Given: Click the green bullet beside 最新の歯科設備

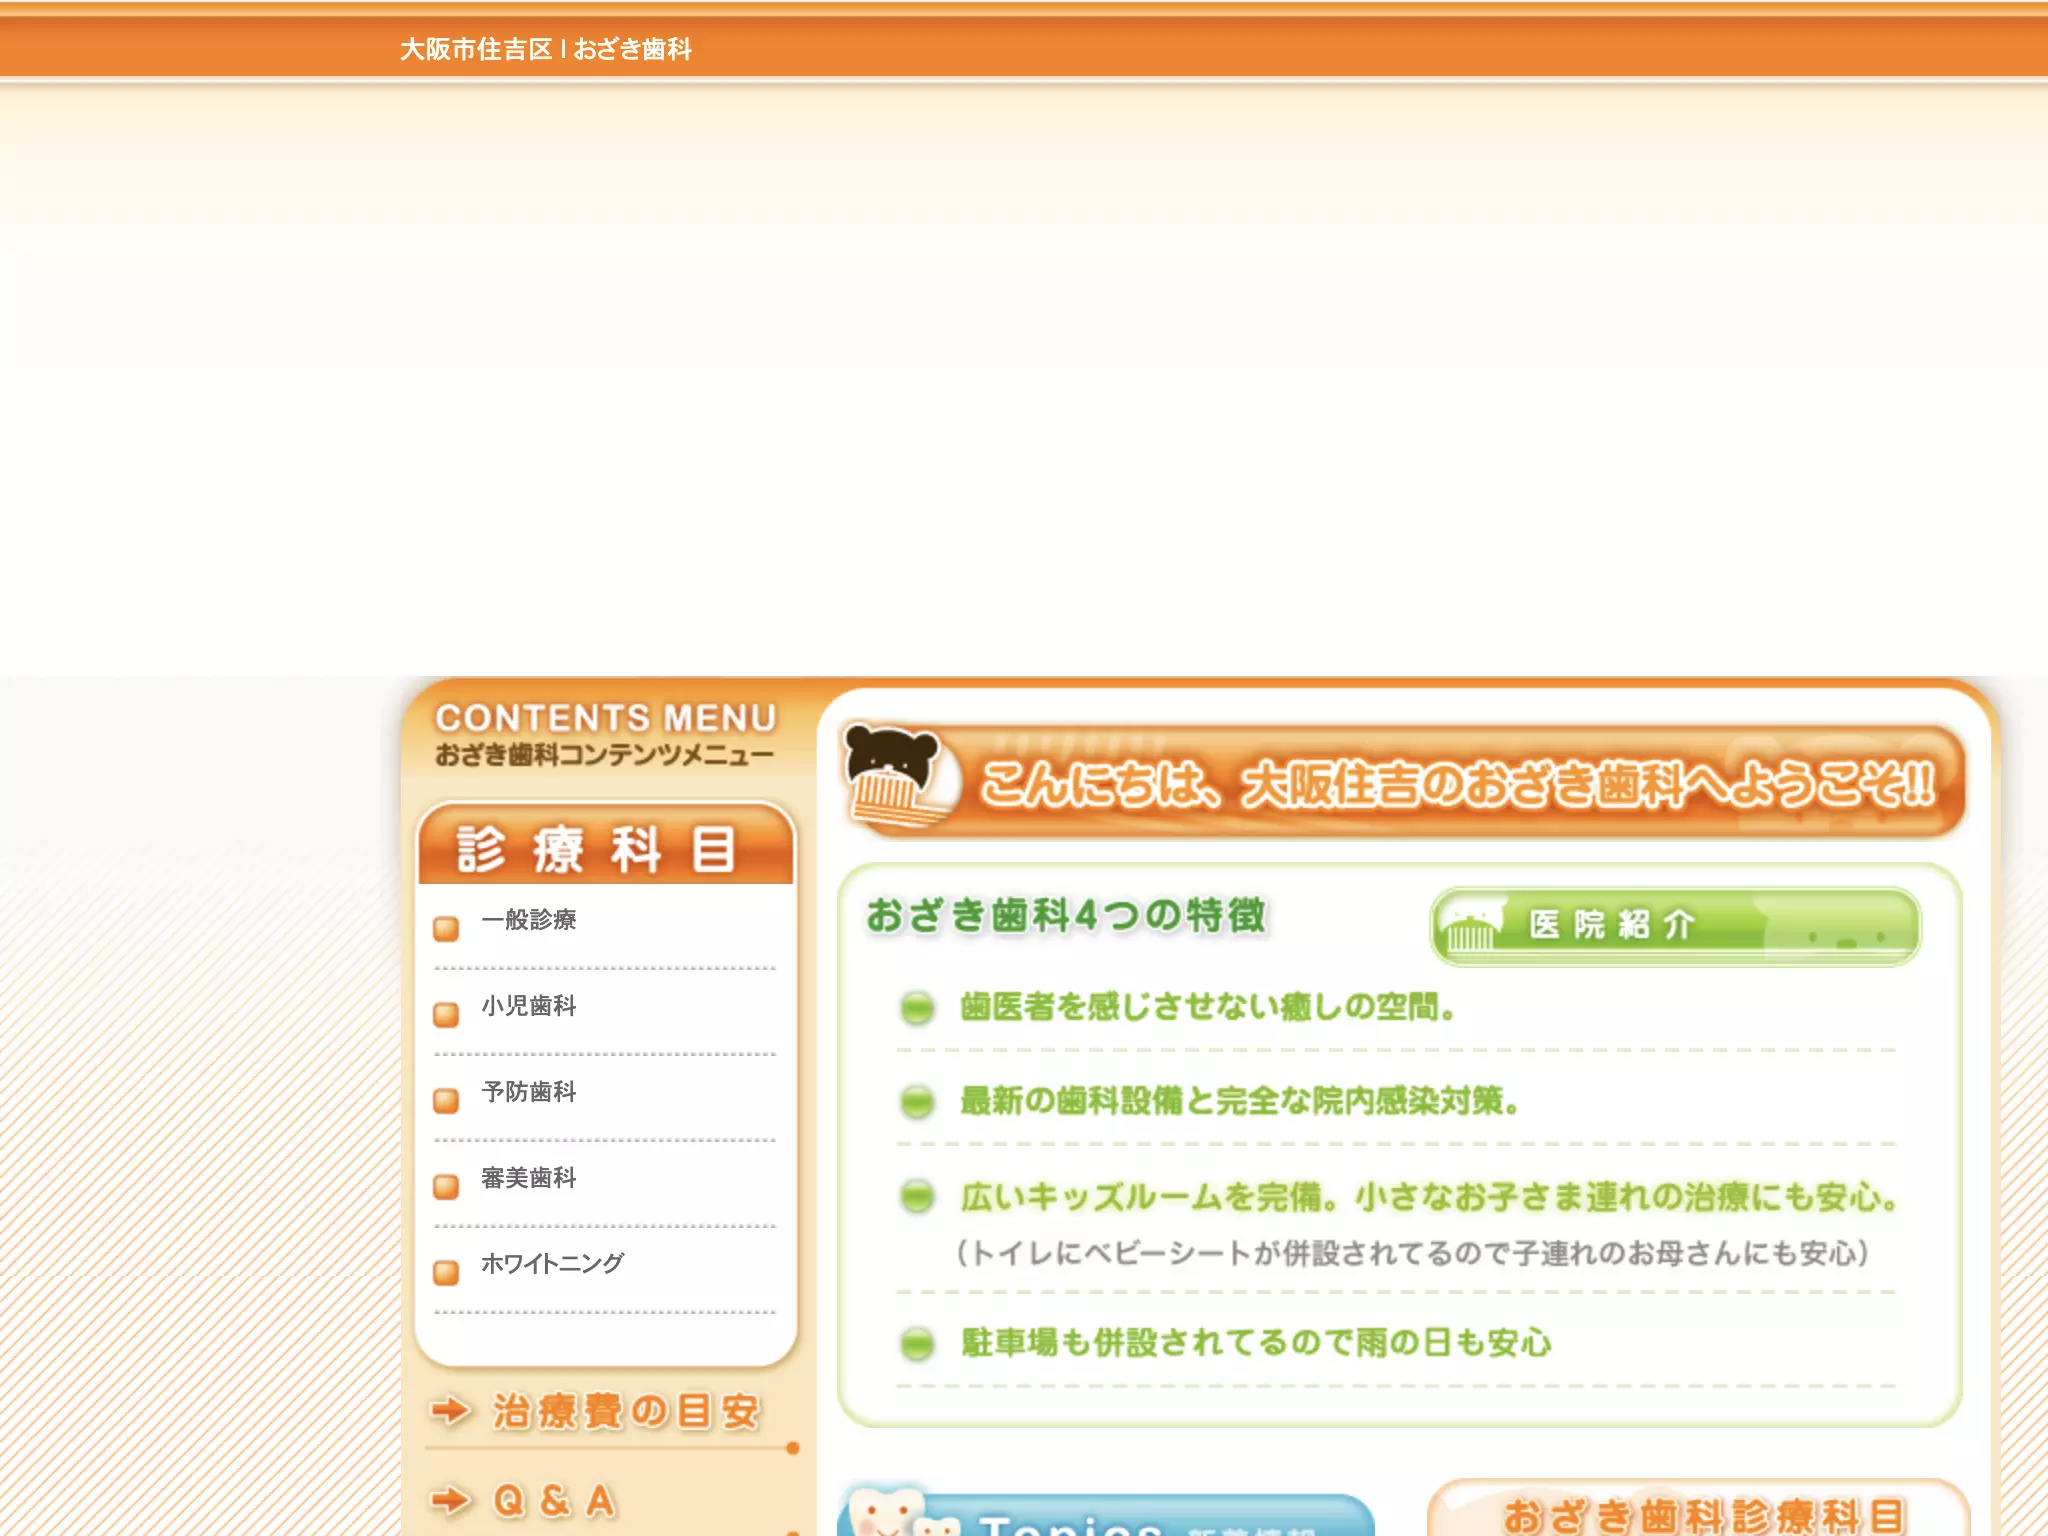Looking at the screenshot, I should click(916, 1102).
